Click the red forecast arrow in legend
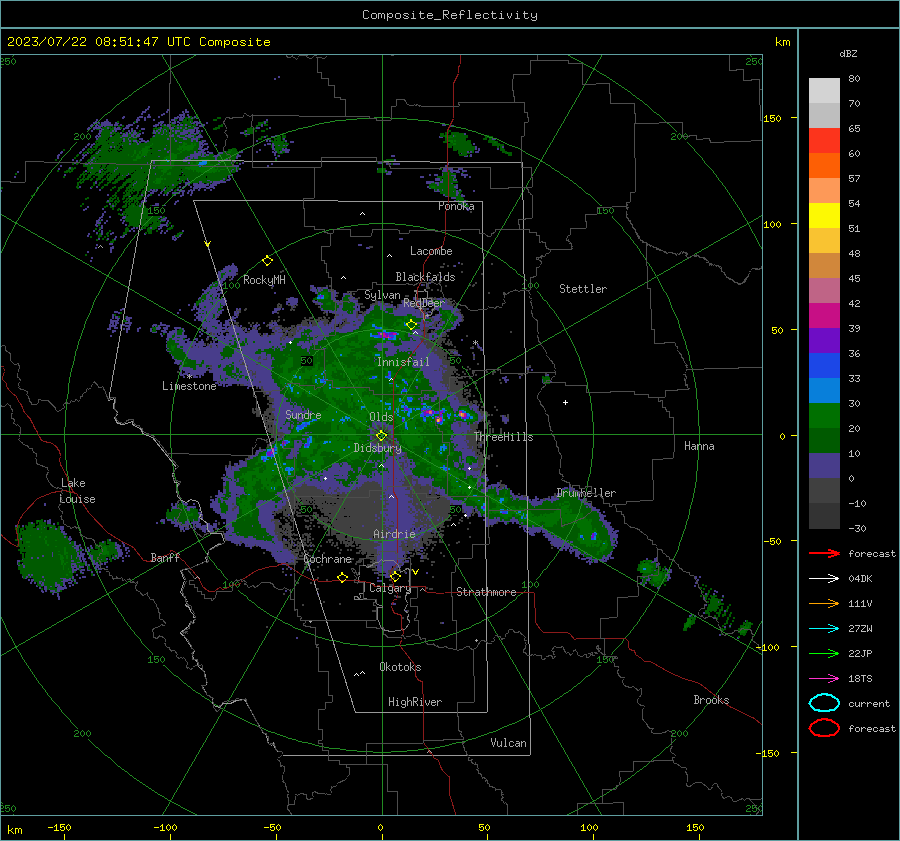This screenshot has height=841, width=900. point(824,553)
